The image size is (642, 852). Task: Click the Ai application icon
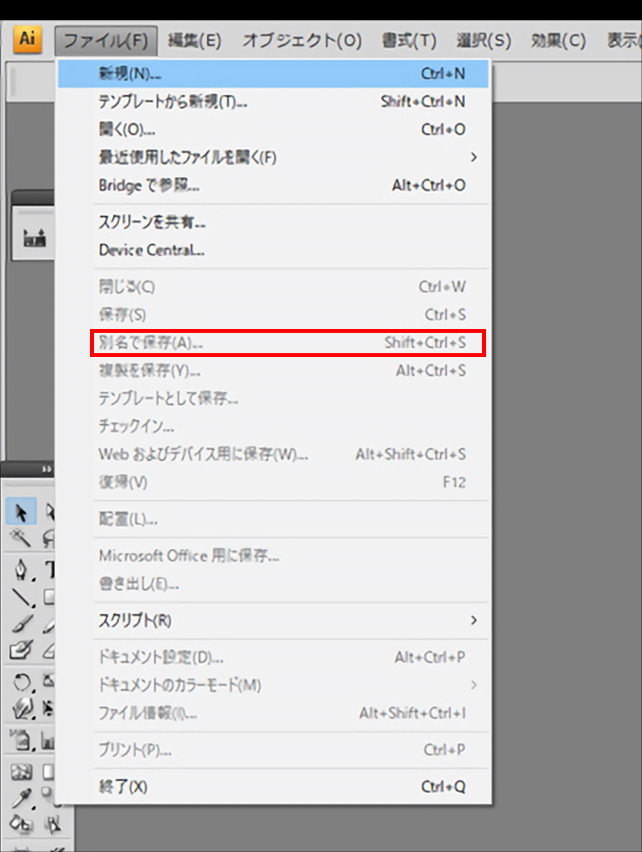point(27,39)
